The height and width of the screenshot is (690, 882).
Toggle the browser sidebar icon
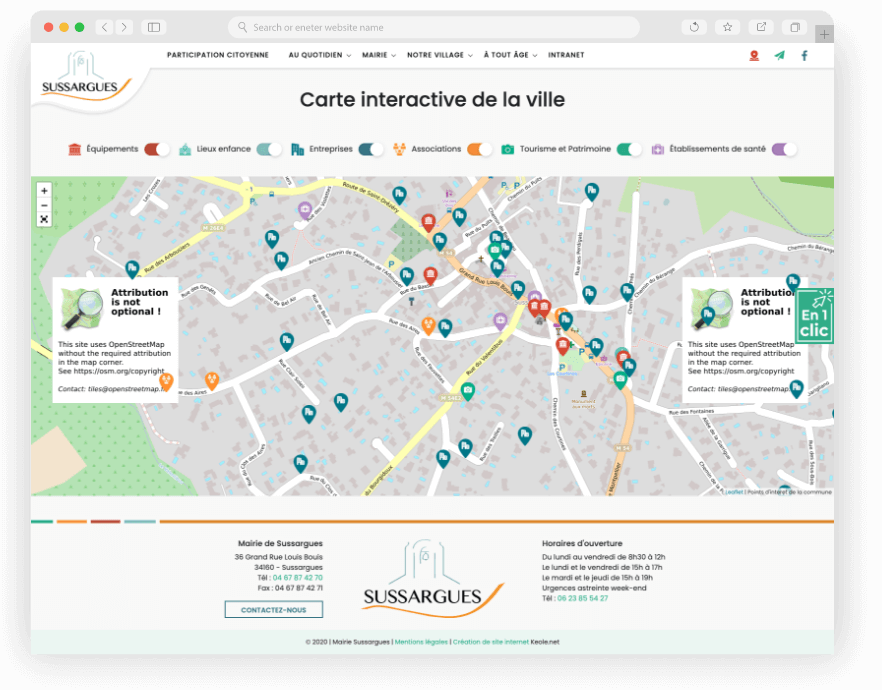coord(154,27)
